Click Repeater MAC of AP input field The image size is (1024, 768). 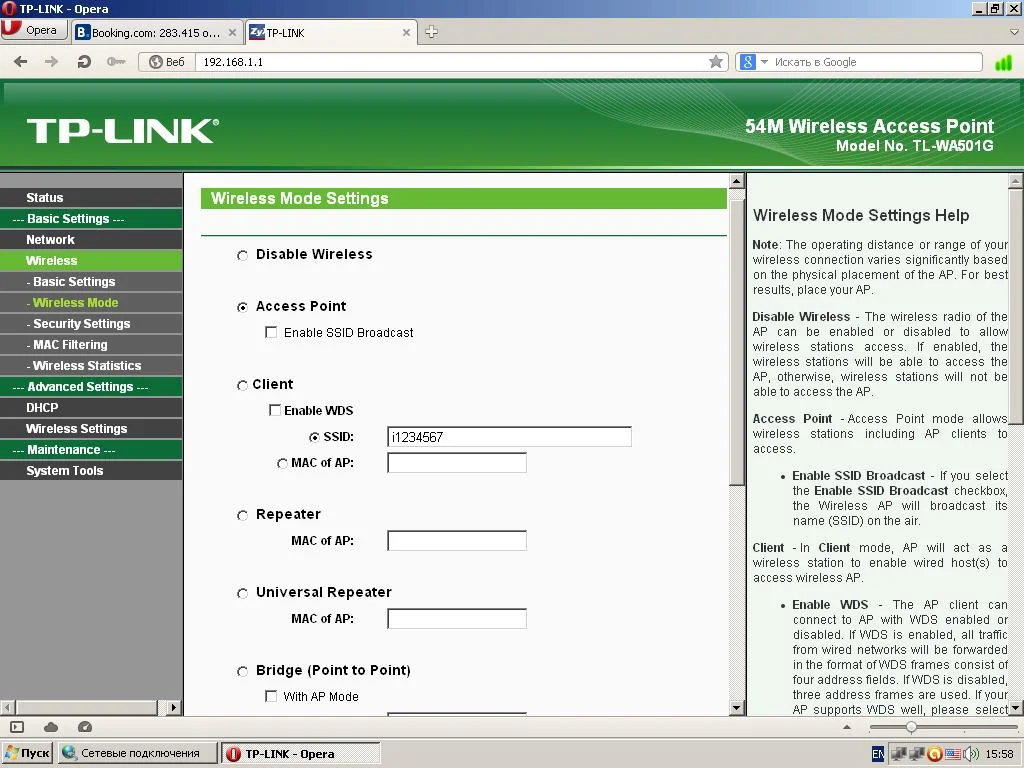coord(456,541)
